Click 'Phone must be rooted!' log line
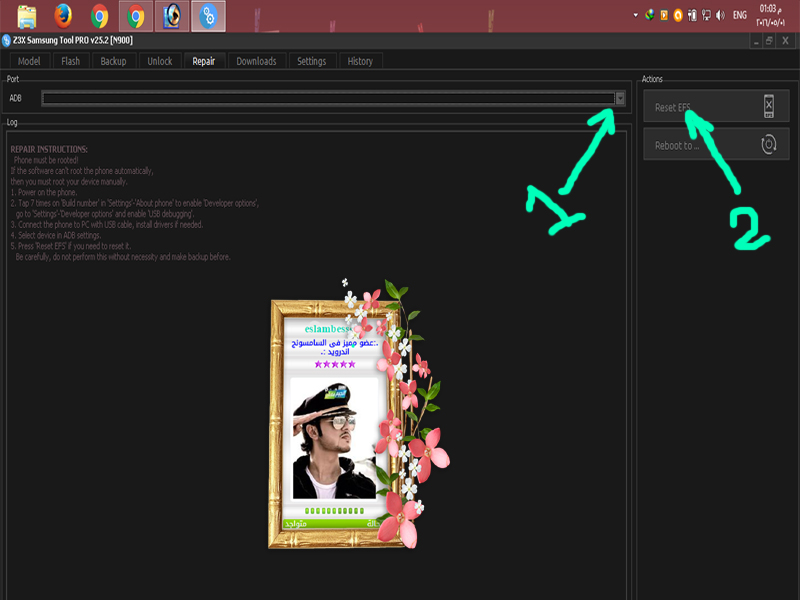The image size is (800, 600). (46, 160)
